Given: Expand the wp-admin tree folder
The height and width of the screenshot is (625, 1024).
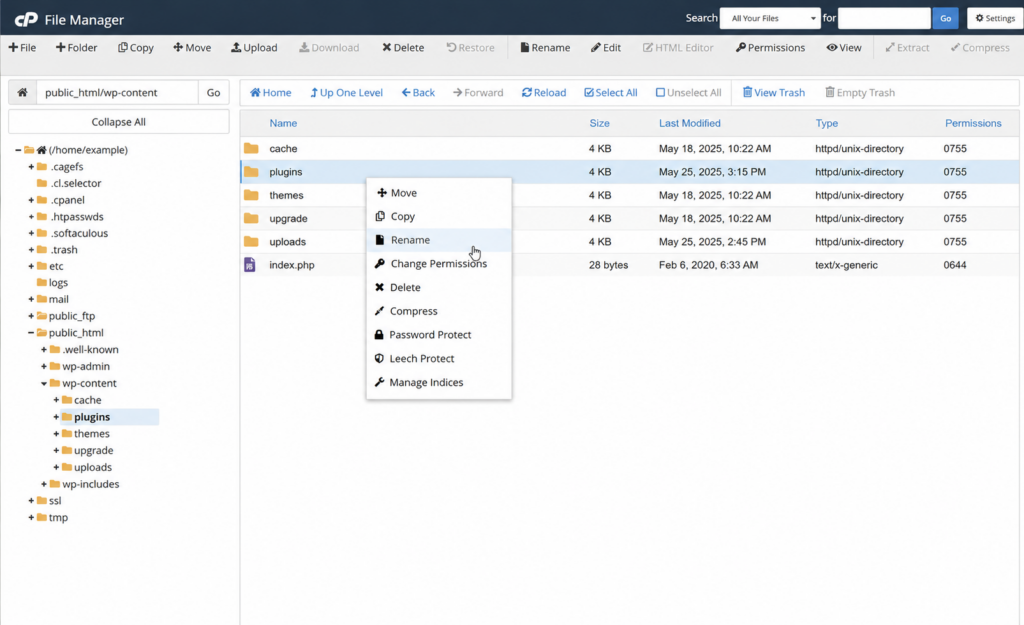Looking at the screenshot, I should [44, 366].
